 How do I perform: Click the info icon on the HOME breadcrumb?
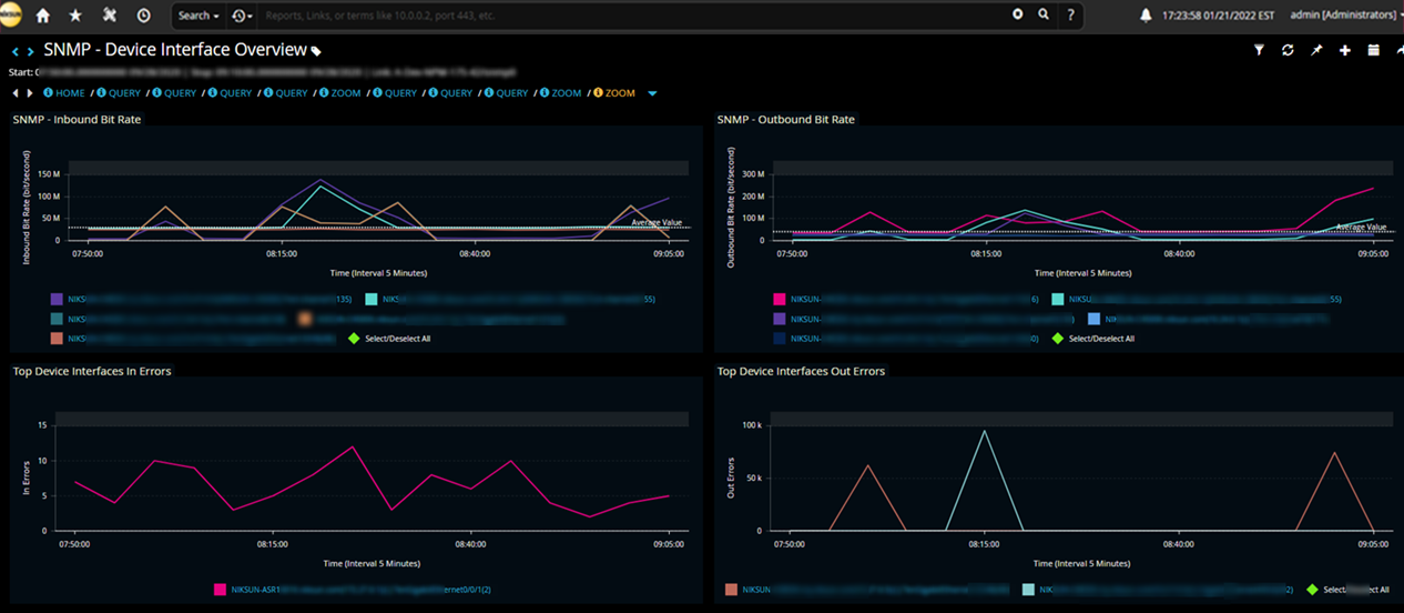tap(48, 93)
